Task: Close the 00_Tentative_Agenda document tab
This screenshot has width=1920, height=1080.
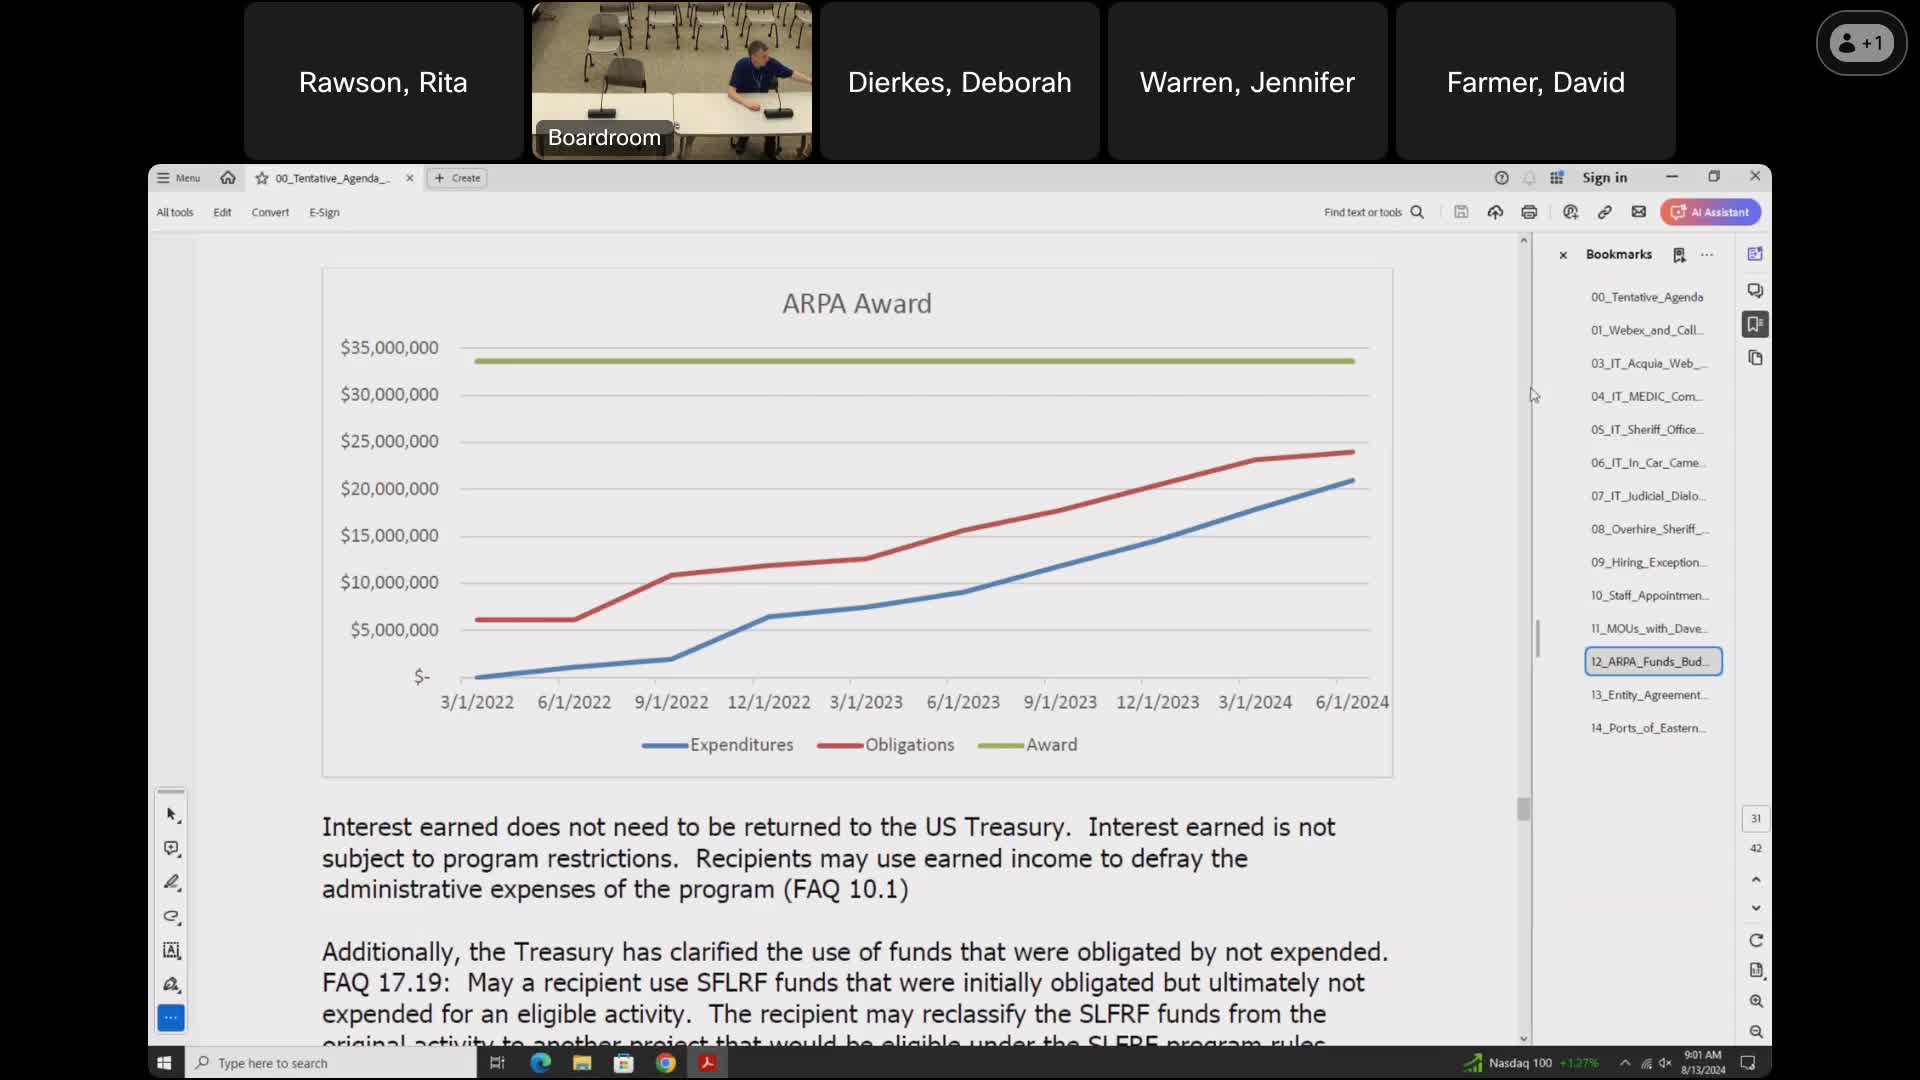Action: pos(409,178)
